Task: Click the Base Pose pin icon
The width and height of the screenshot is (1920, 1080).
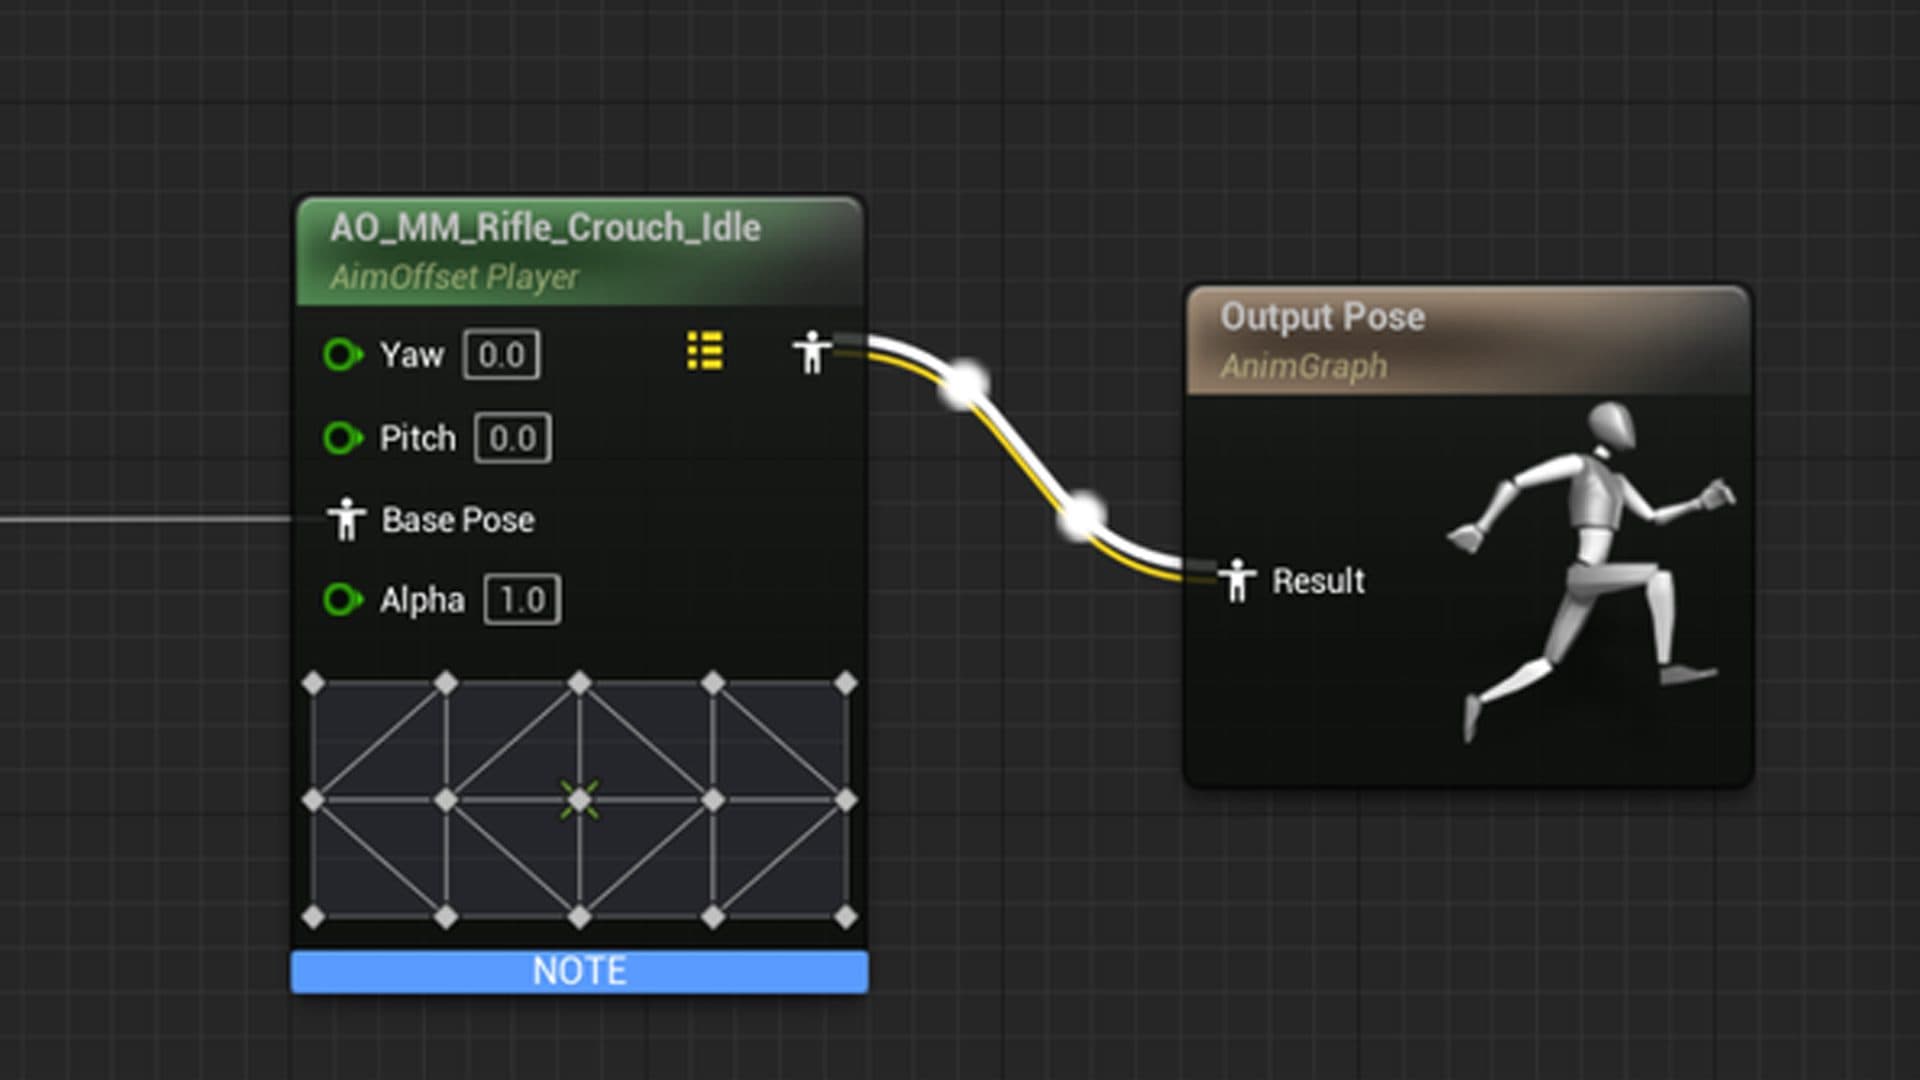Action: click(x=346, y=519)
